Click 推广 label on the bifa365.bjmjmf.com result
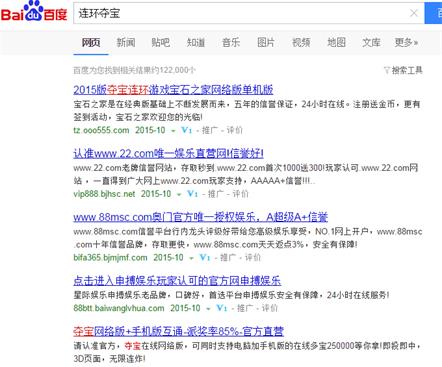Screen dimensions: 442x367 [x=228, y=257]
